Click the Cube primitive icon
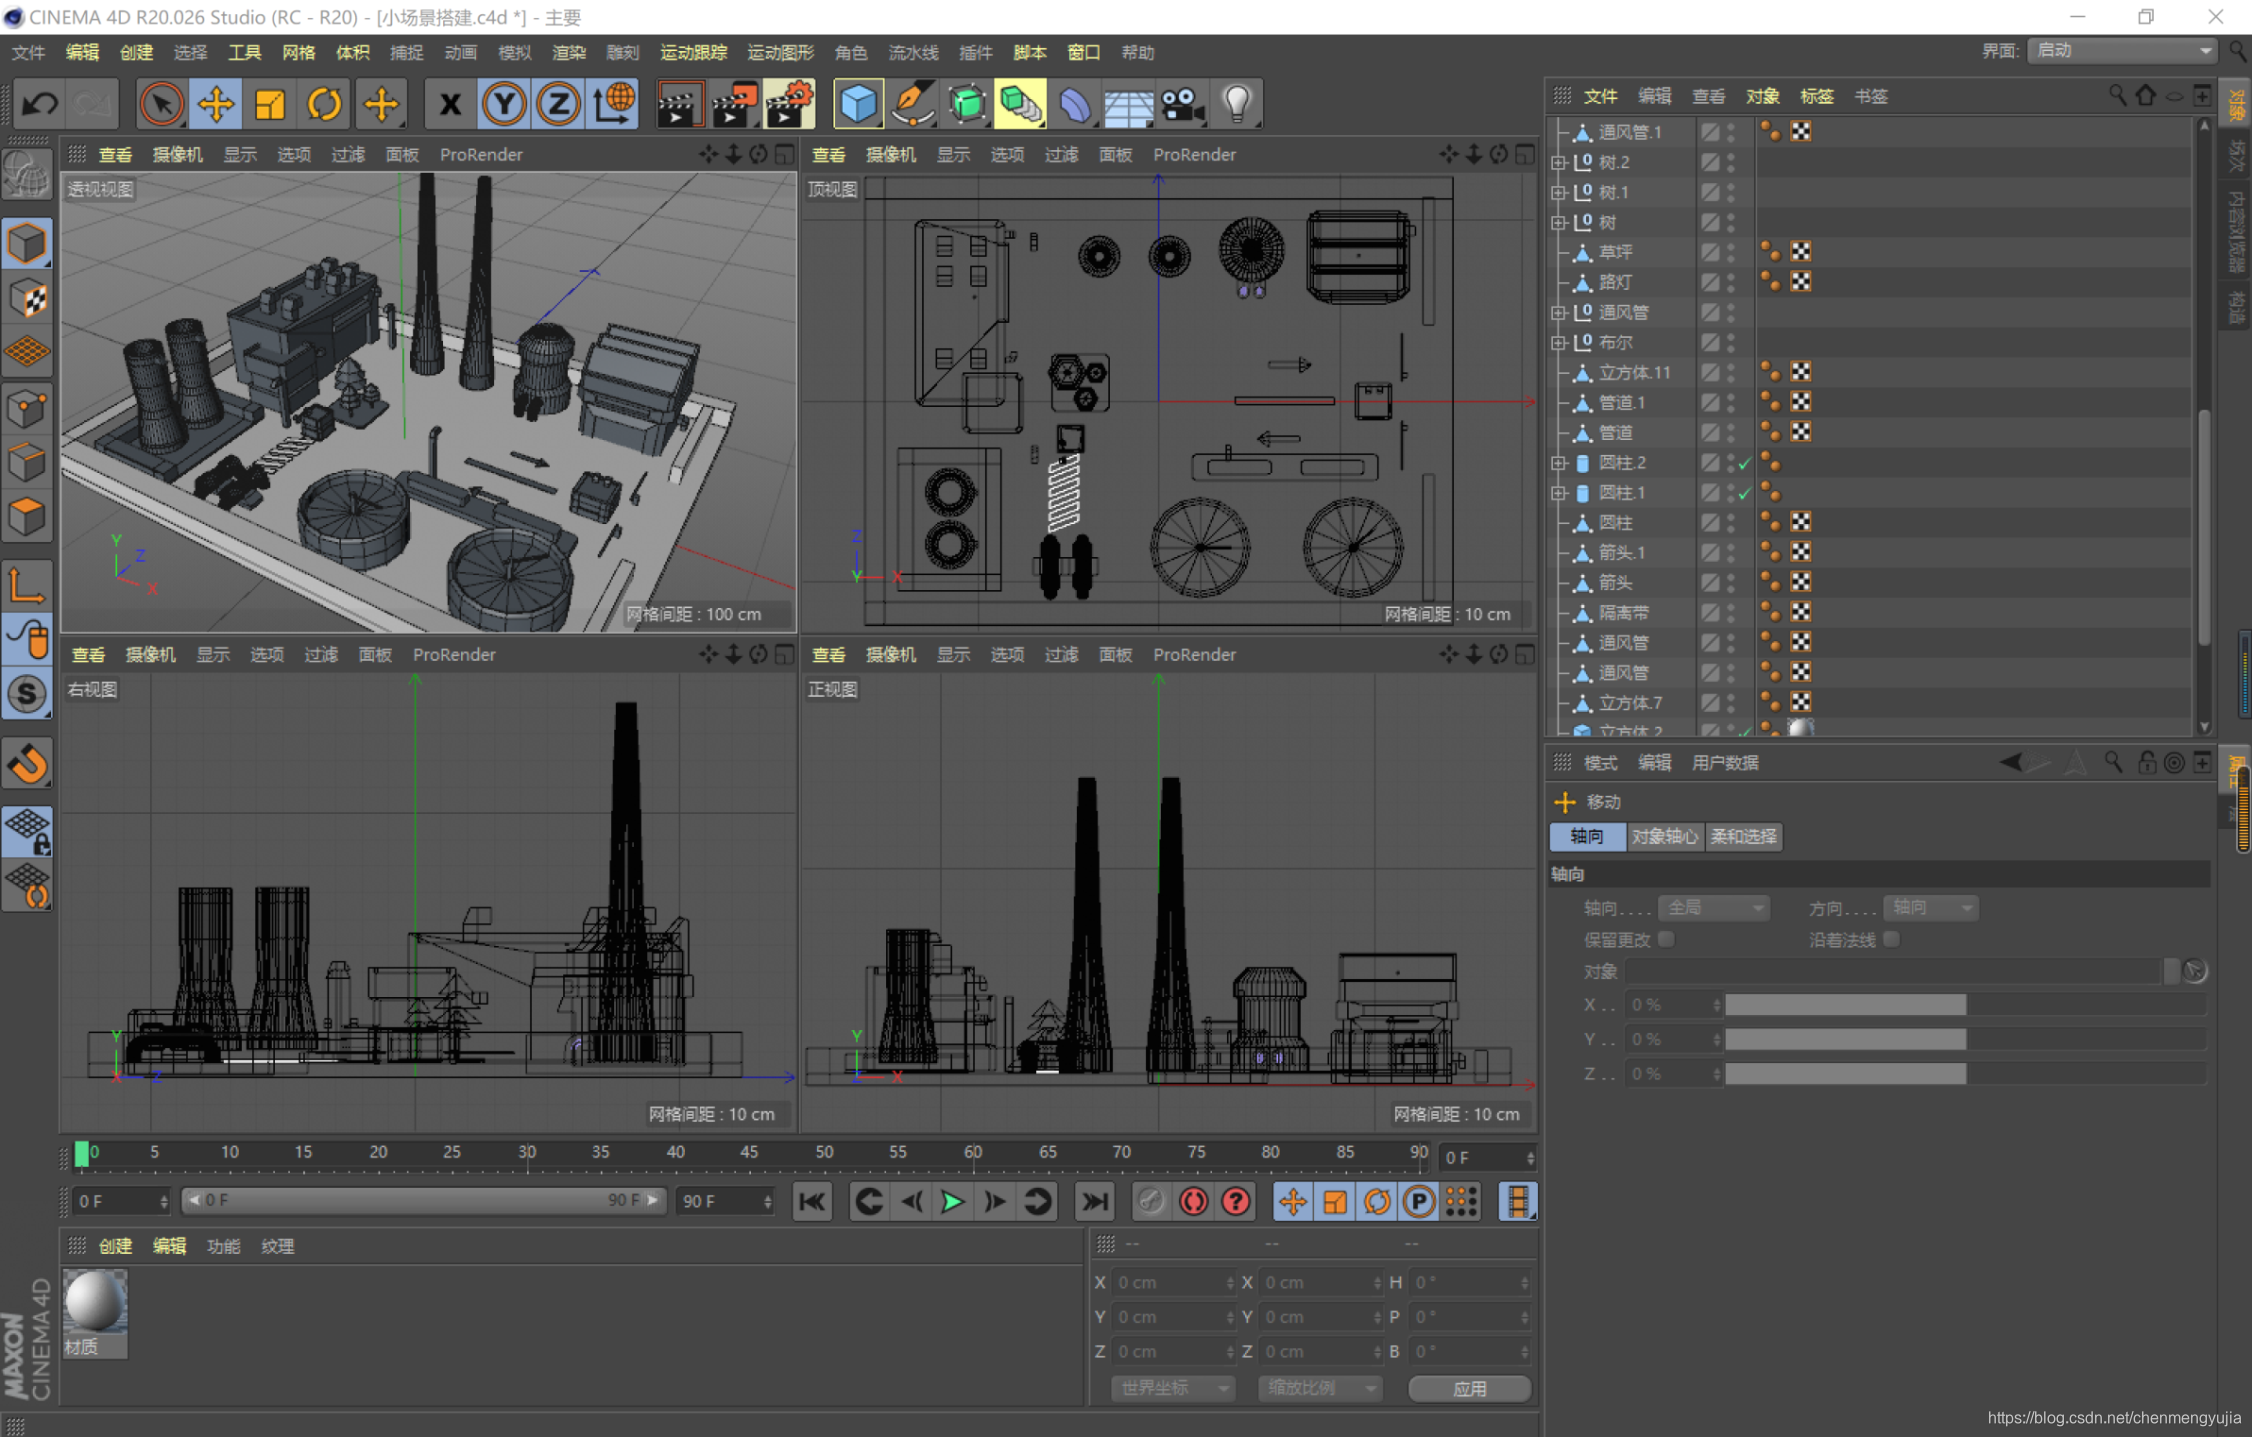The width and height of the screenshot is (2252, 1437). tap(857, 104)
